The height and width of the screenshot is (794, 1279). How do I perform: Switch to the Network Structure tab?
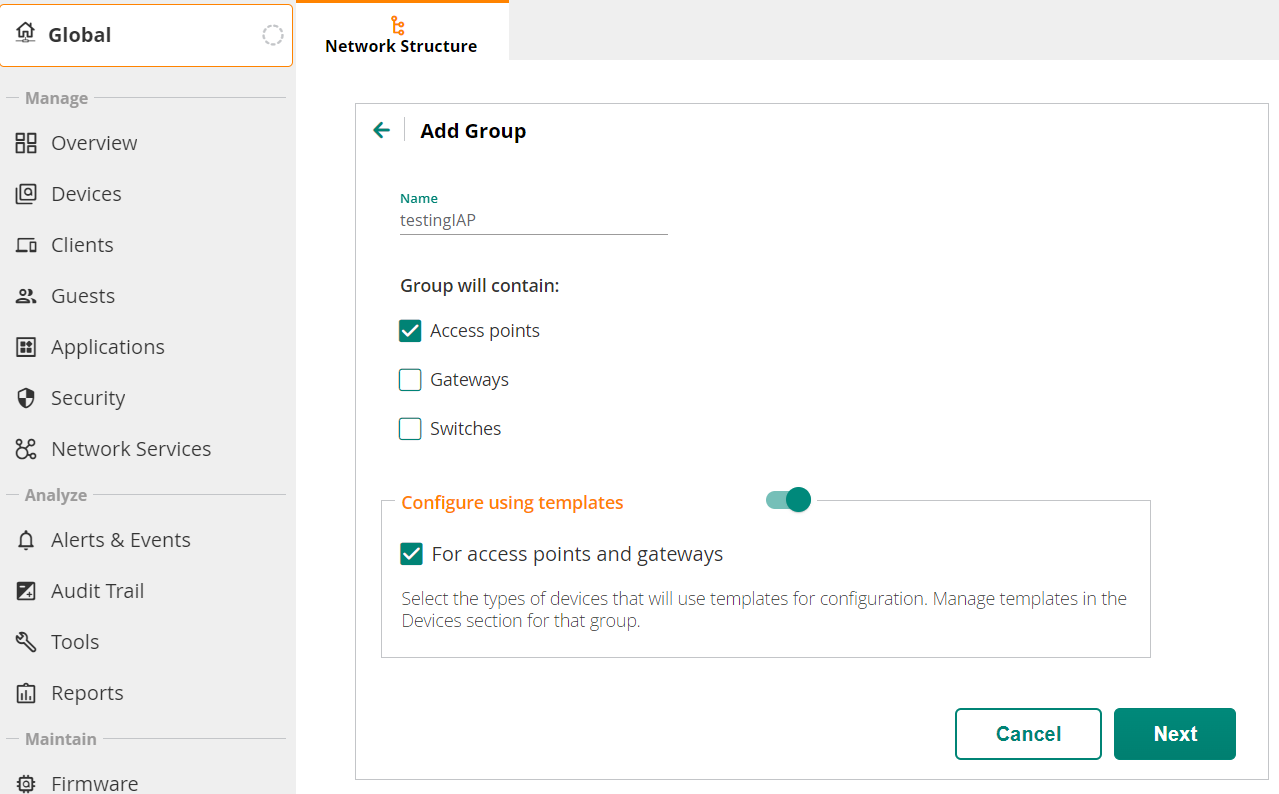[401, 35]
